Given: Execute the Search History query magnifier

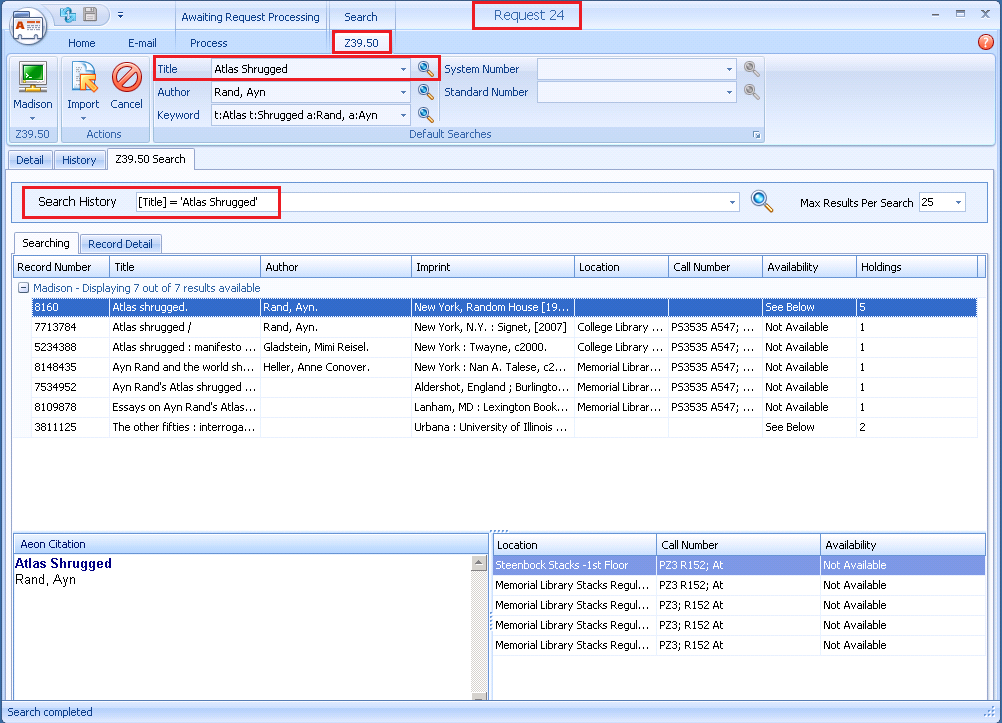Looking at the screenshot, I should 762,201.
